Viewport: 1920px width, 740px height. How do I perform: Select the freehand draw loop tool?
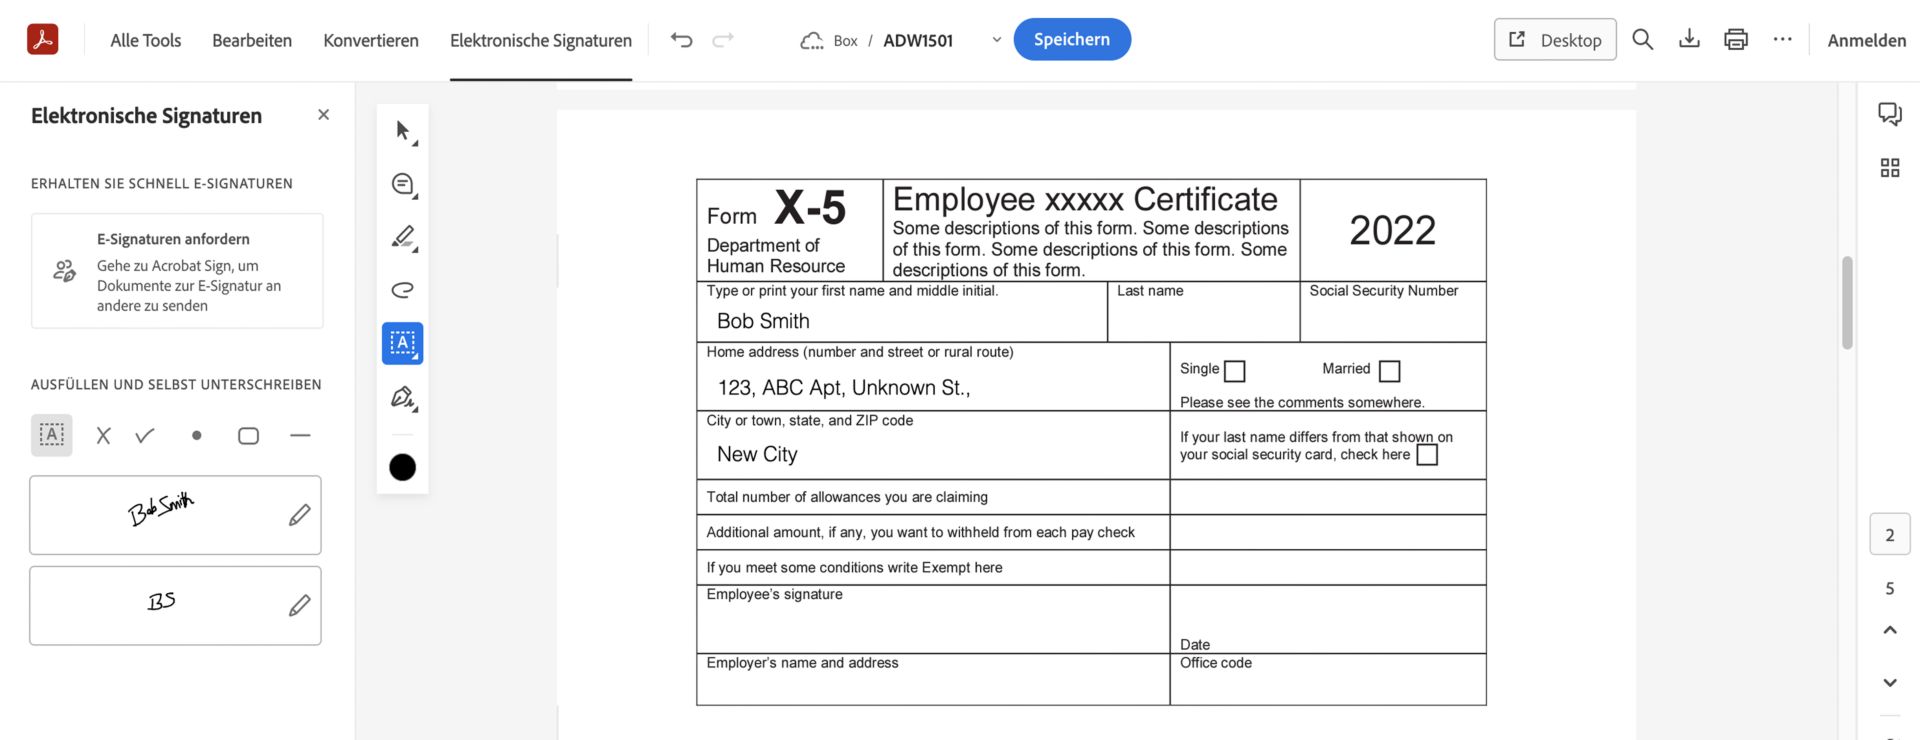click(403, 290)
